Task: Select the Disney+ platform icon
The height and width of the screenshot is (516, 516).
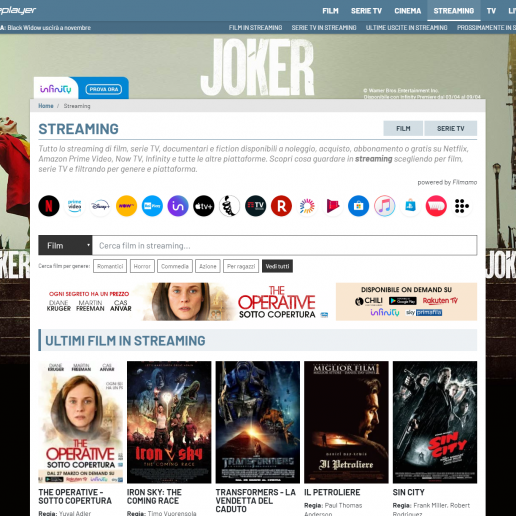Action: point(100,206)
